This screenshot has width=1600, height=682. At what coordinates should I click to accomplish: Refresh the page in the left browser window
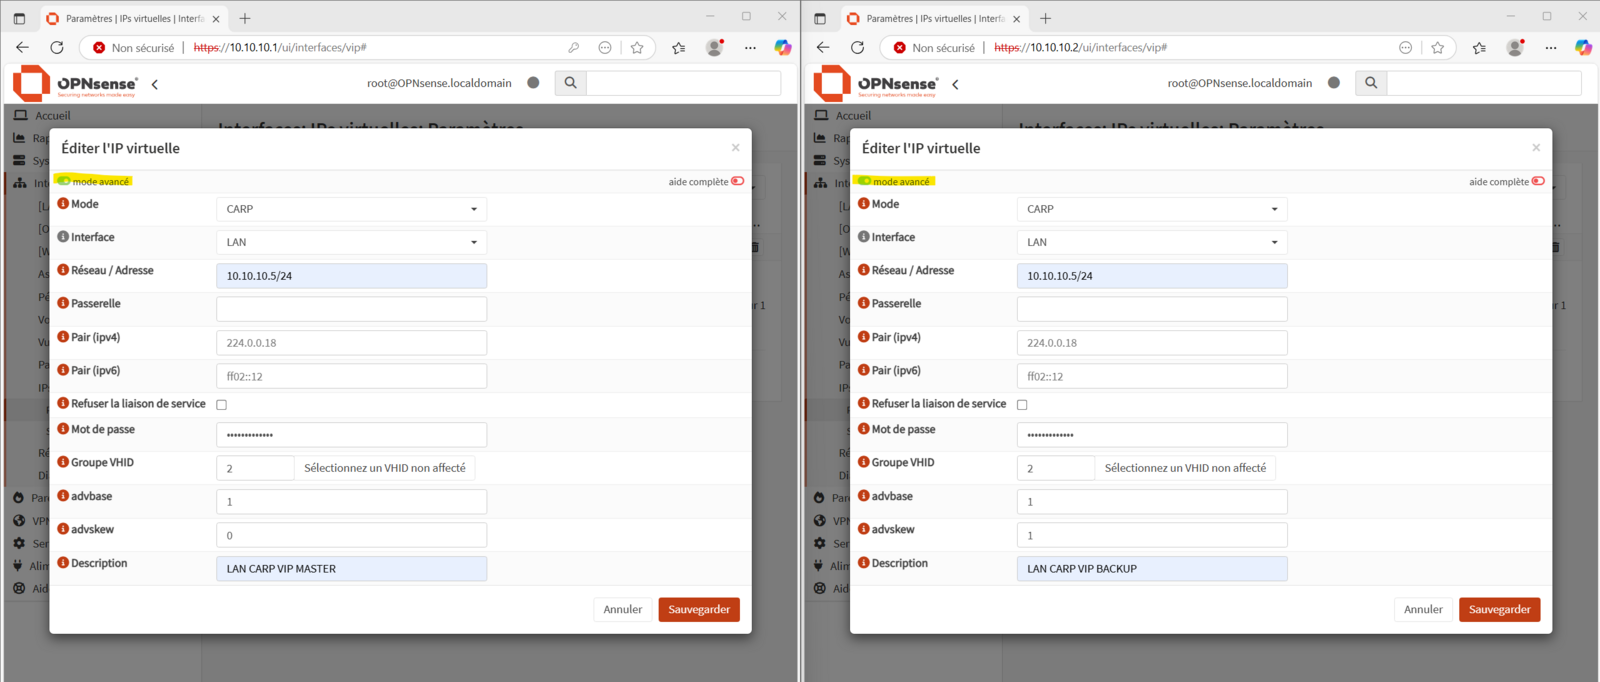[x=57, y=47]
